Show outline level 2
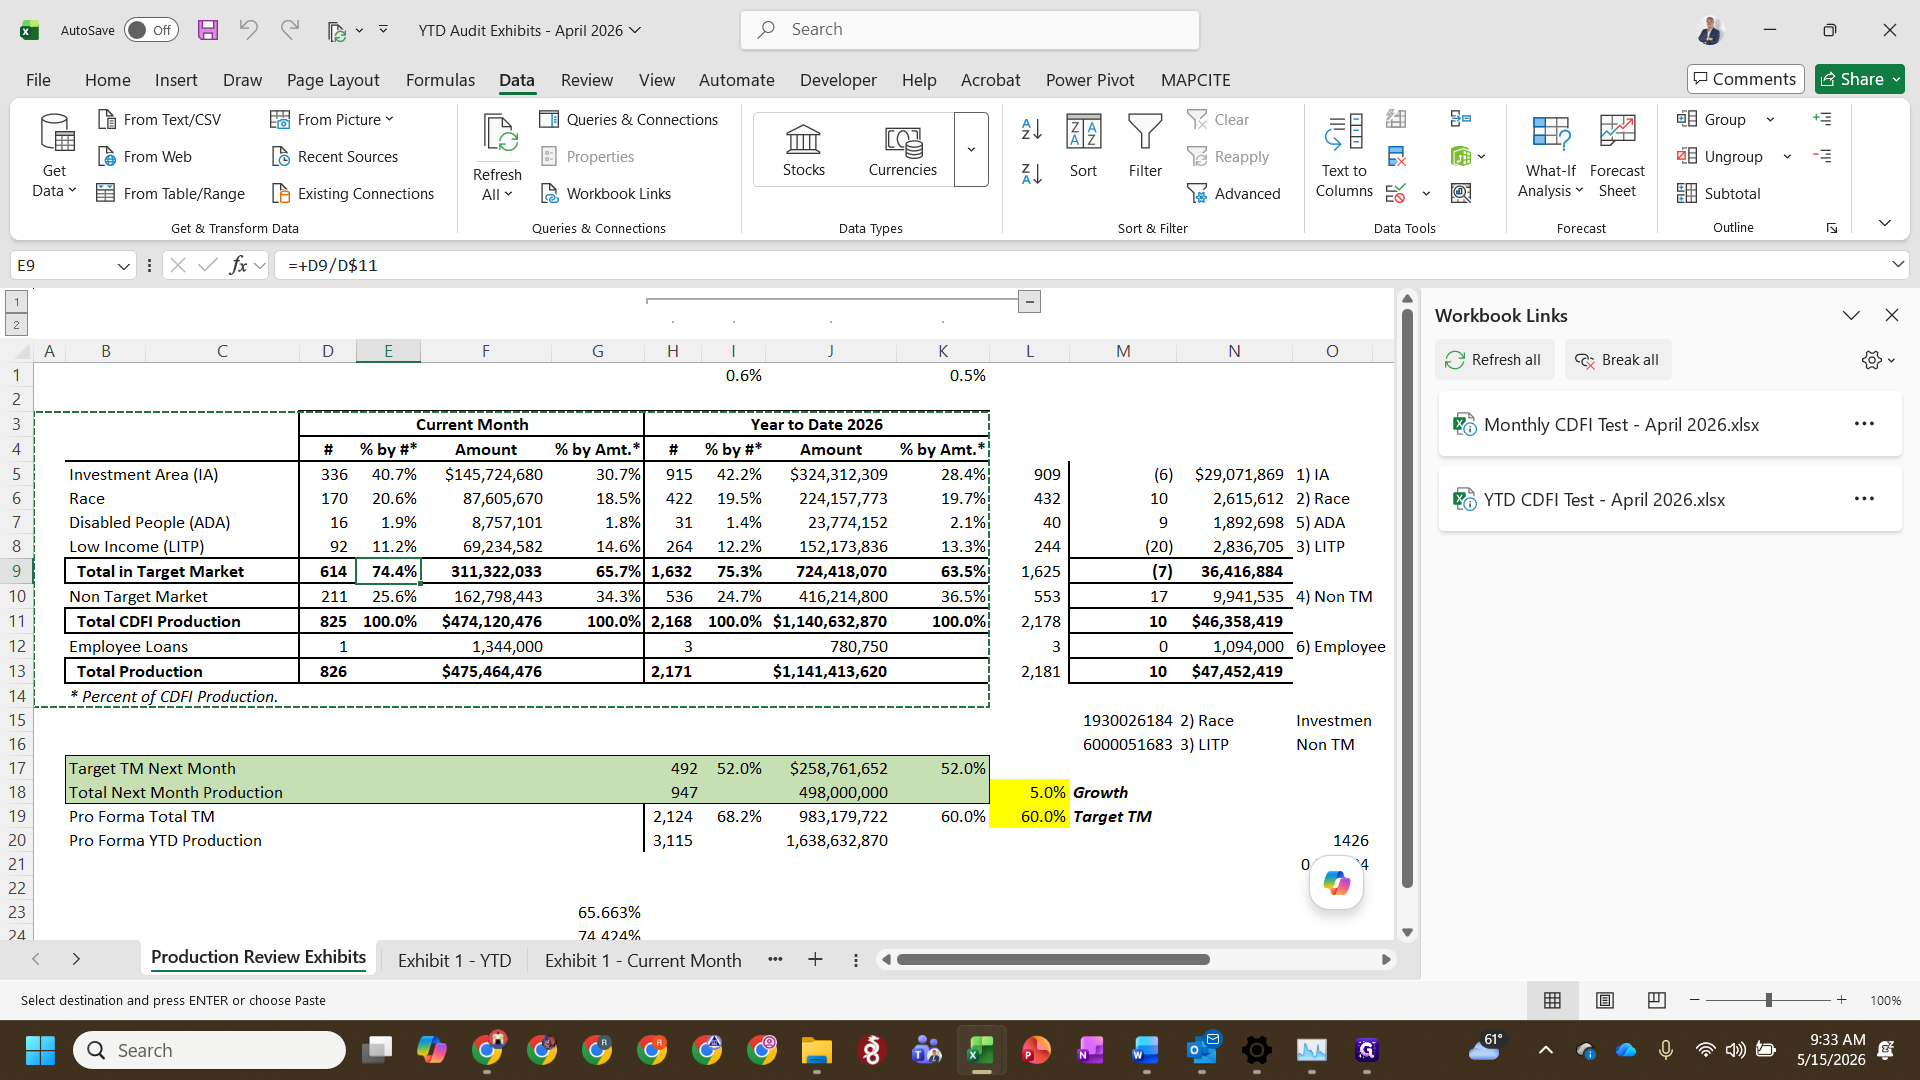The height and width of the screenshot is (1080, 1920). (16, 325)
